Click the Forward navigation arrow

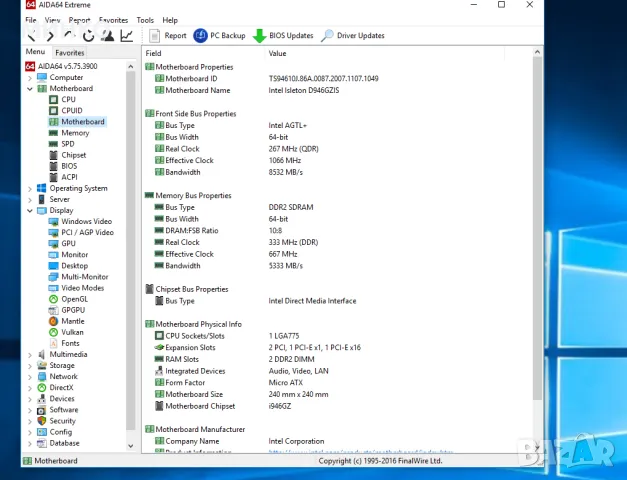(50, 36)
